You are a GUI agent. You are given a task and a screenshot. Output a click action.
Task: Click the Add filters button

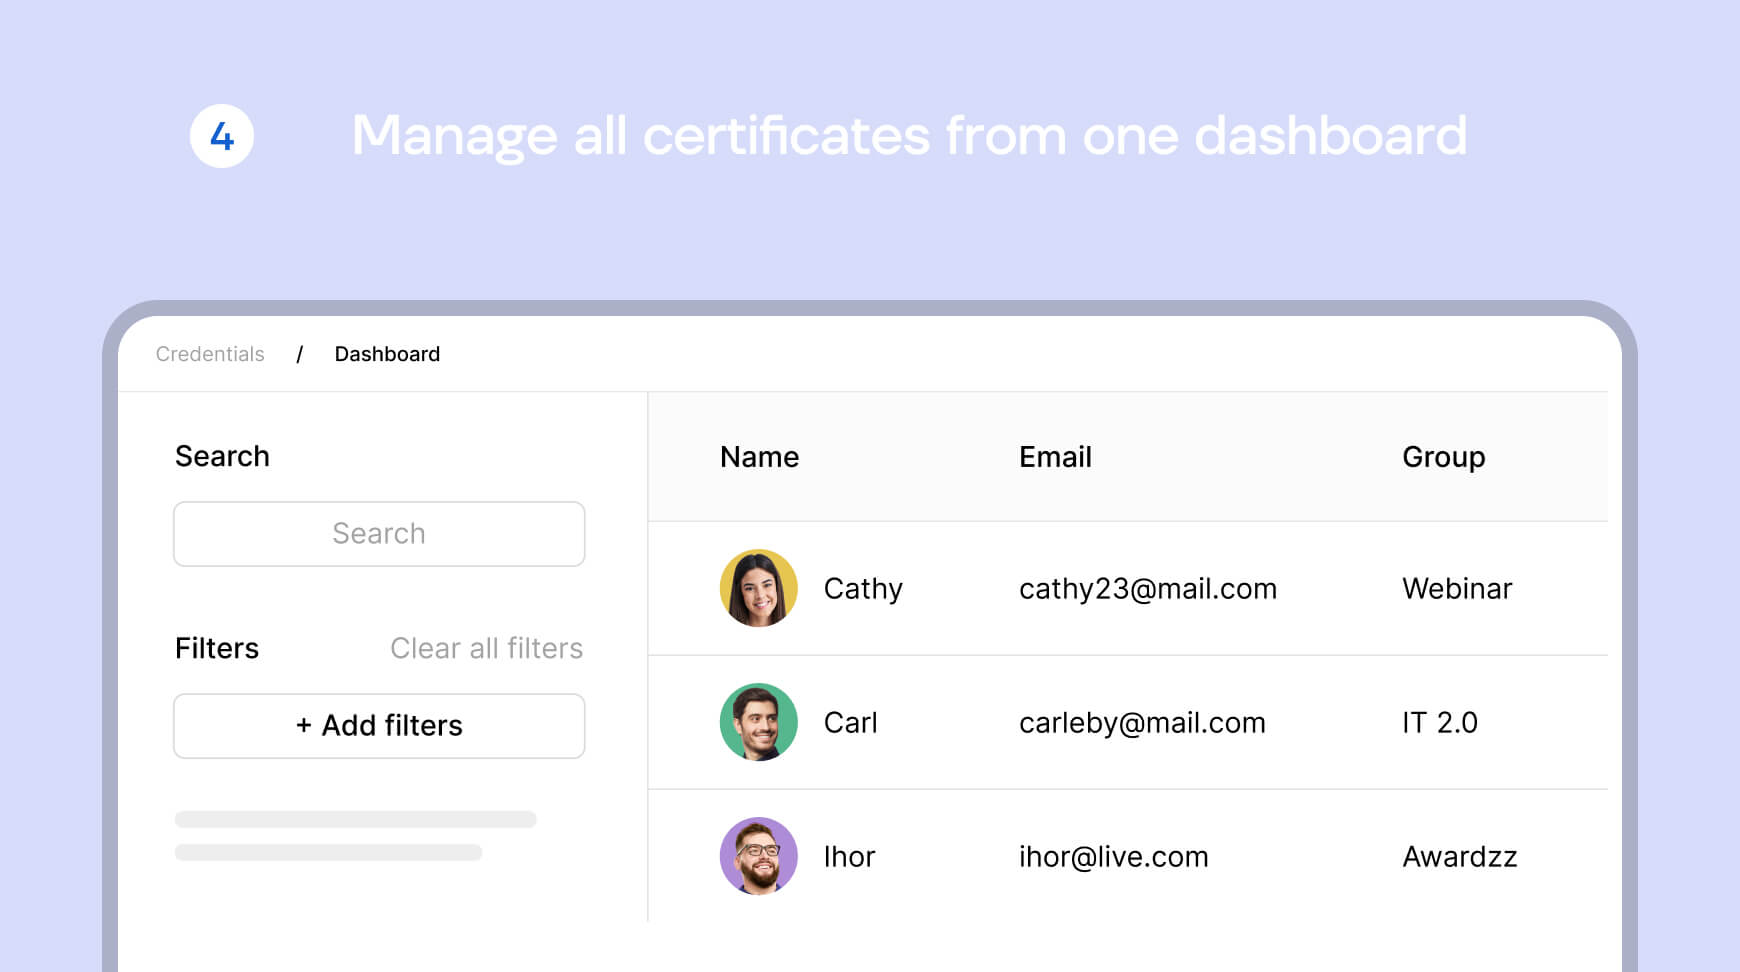(379, 726)
